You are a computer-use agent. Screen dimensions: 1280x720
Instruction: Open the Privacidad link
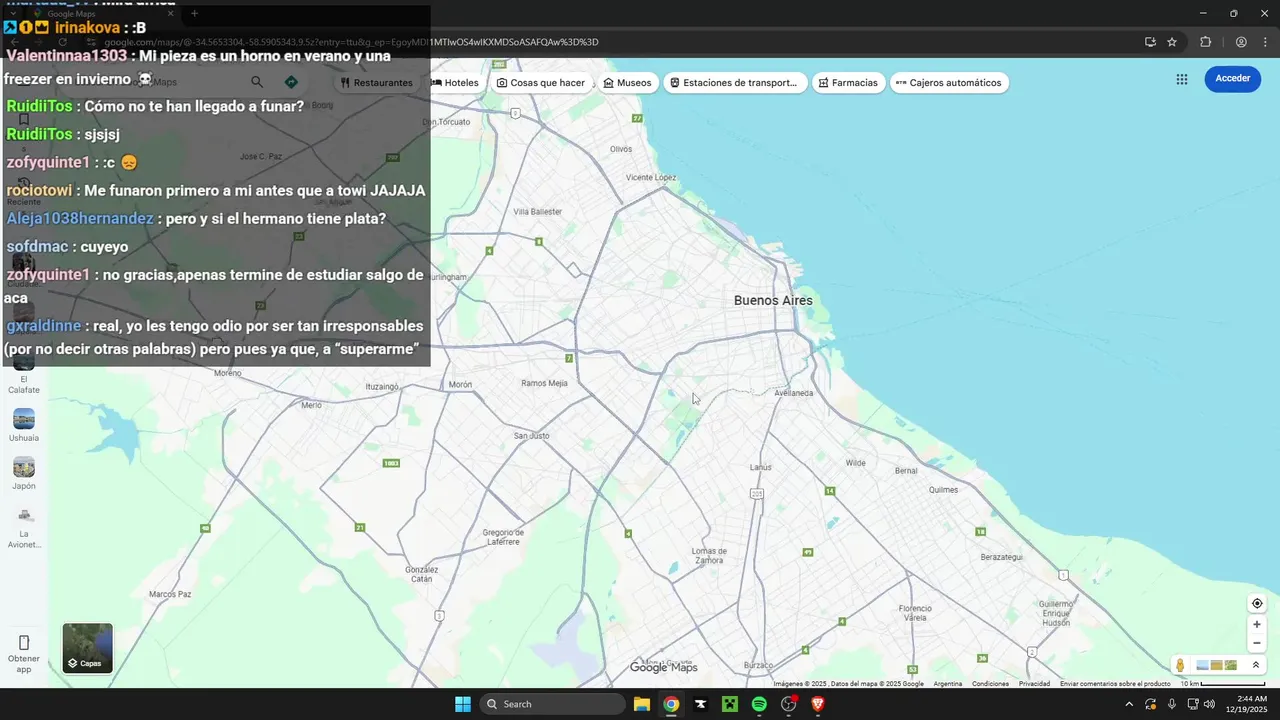1034,684
